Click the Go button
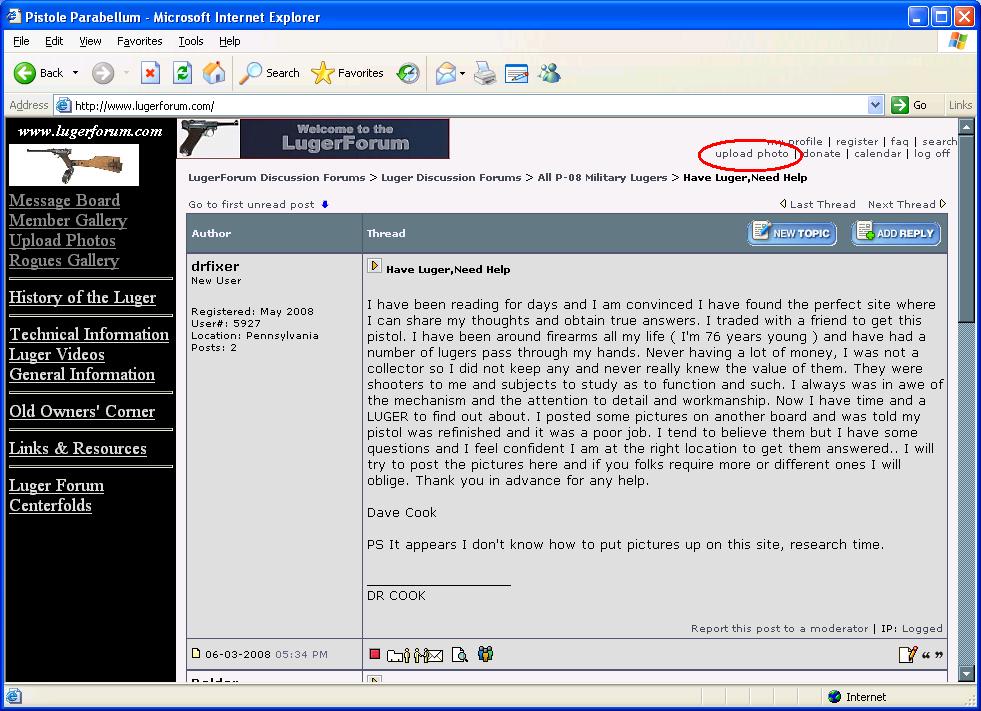The width and height of the screenshot is (981, 711). click(x=910, y=105)
